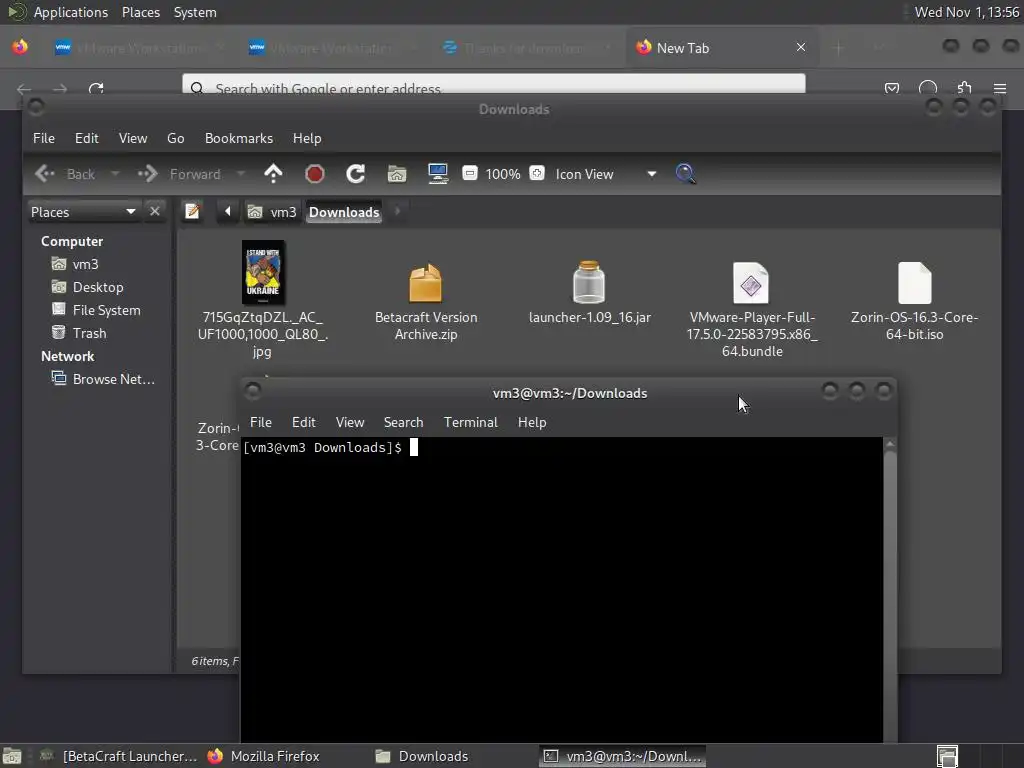Open Browse Network in sidebar
1024x768 pixels.
(x=112, y=379)
